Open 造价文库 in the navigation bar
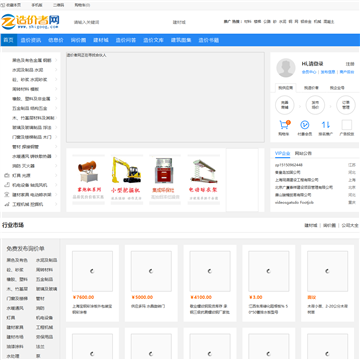Image resolution: width=360 pixels, height=360 pixels. pyautogui.click(x=153, y=40)
